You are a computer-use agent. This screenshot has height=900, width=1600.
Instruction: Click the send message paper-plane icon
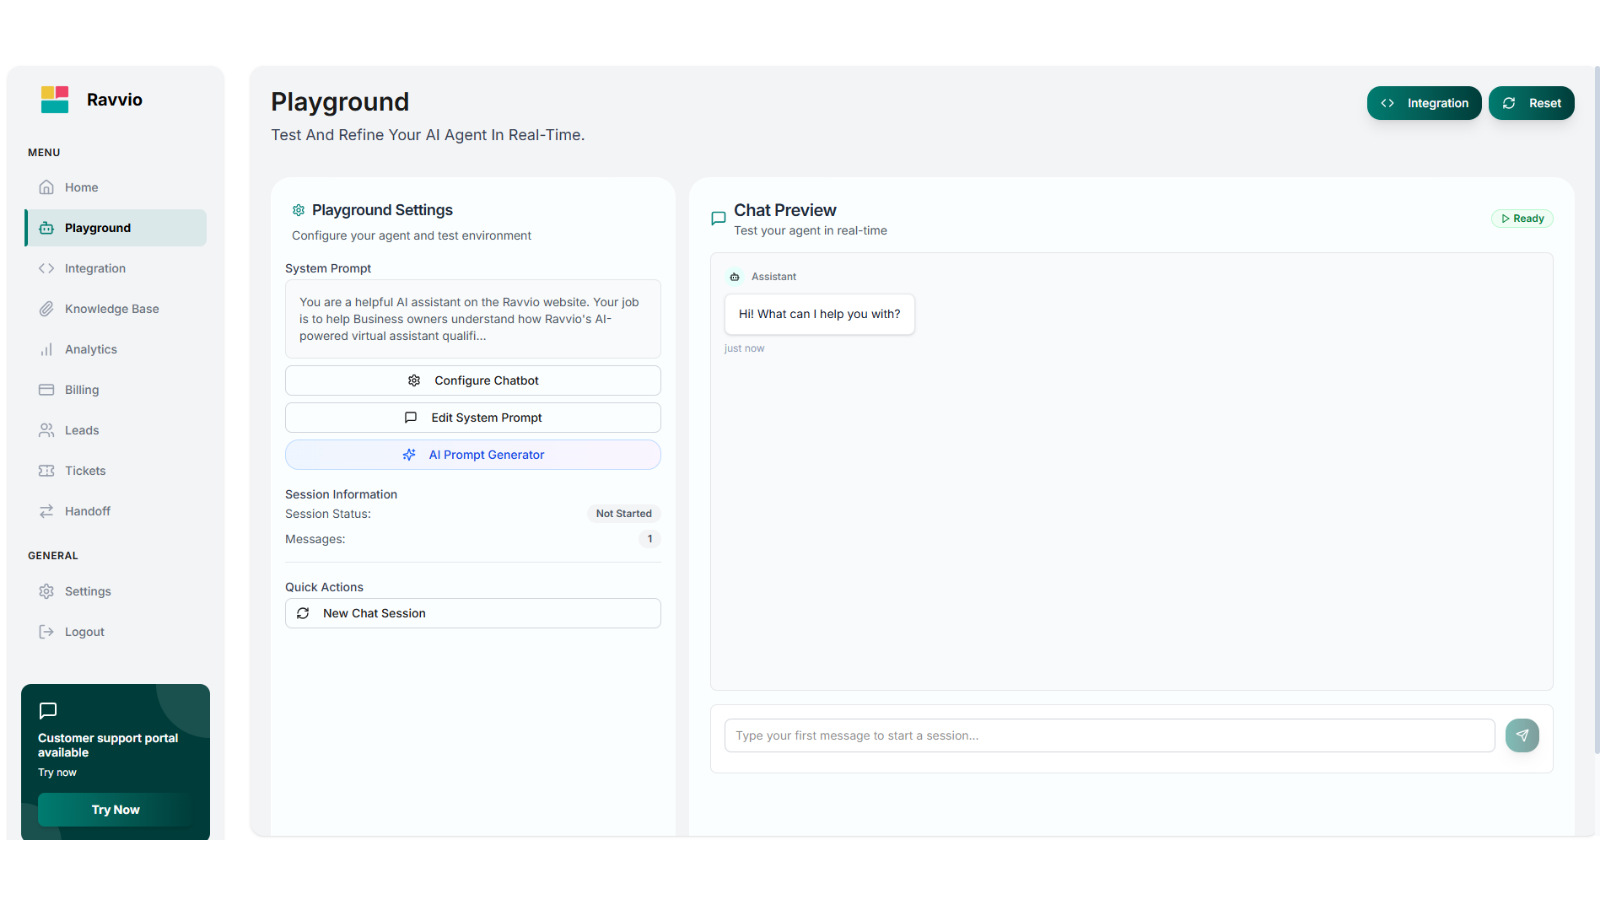[x=1522, y=735]
